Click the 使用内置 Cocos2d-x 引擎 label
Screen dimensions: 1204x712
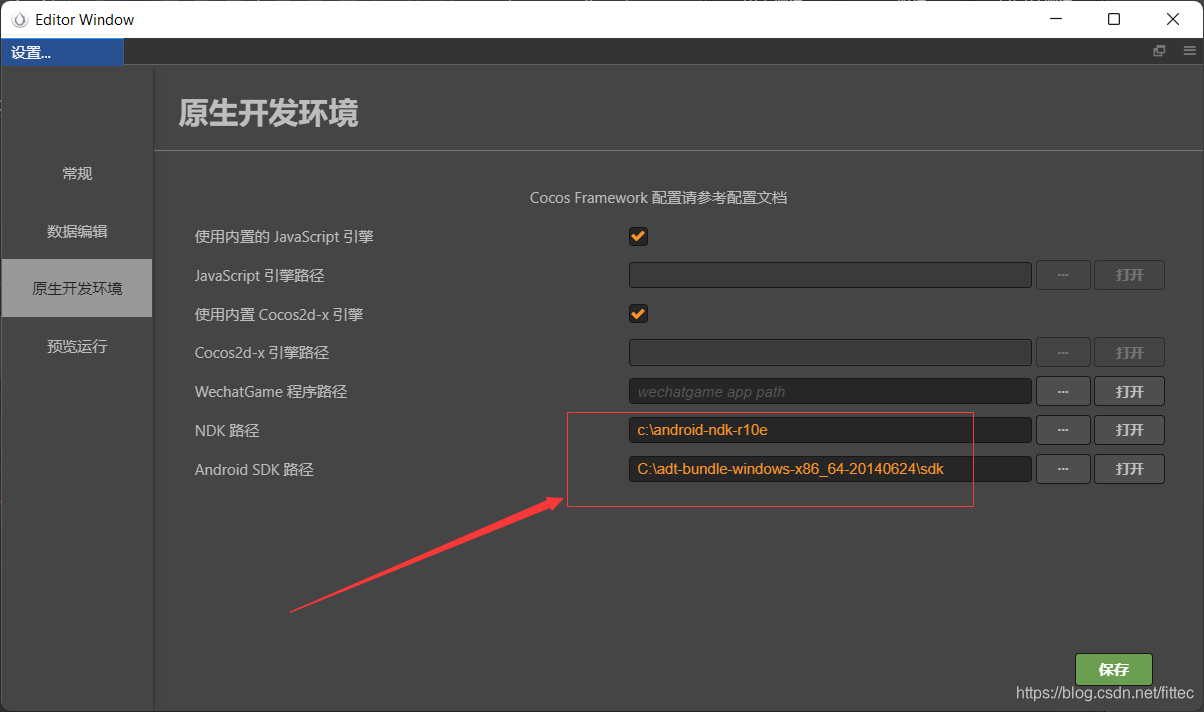[279, 315]
